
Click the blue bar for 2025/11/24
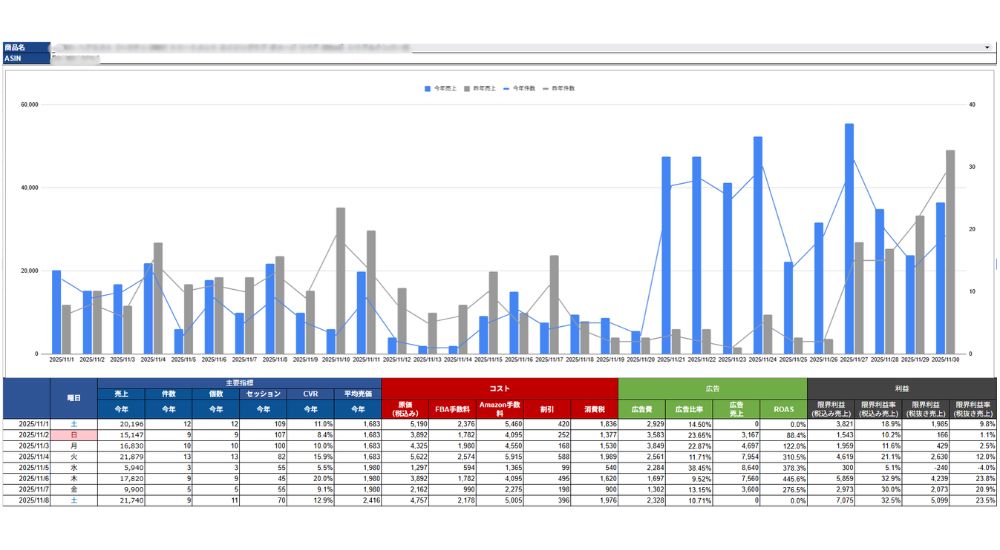point(758,245)
